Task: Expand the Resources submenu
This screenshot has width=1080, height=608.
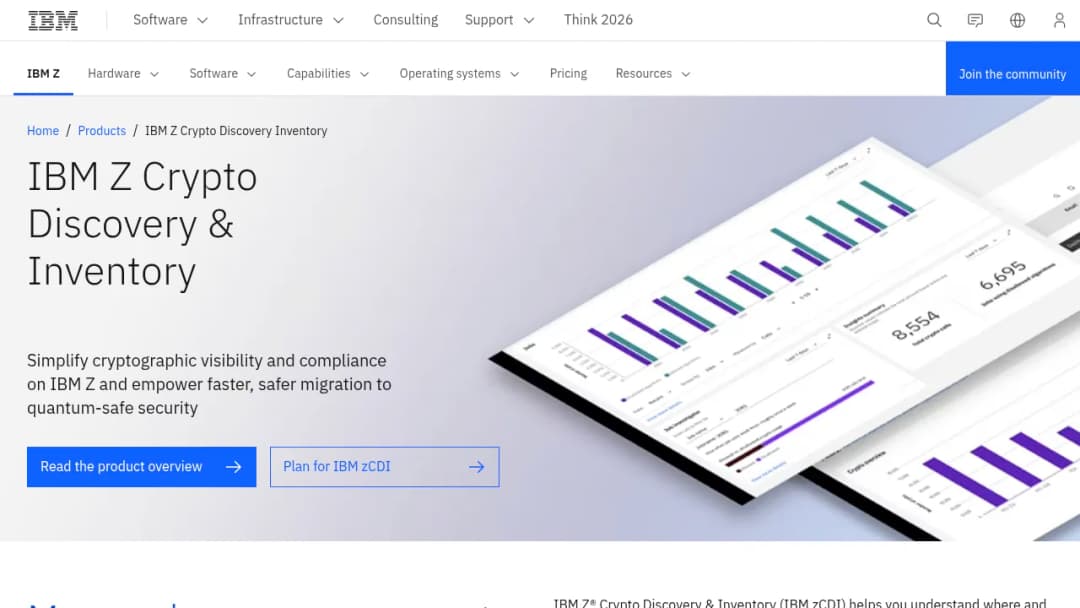Action: click(x=652, y=74)
